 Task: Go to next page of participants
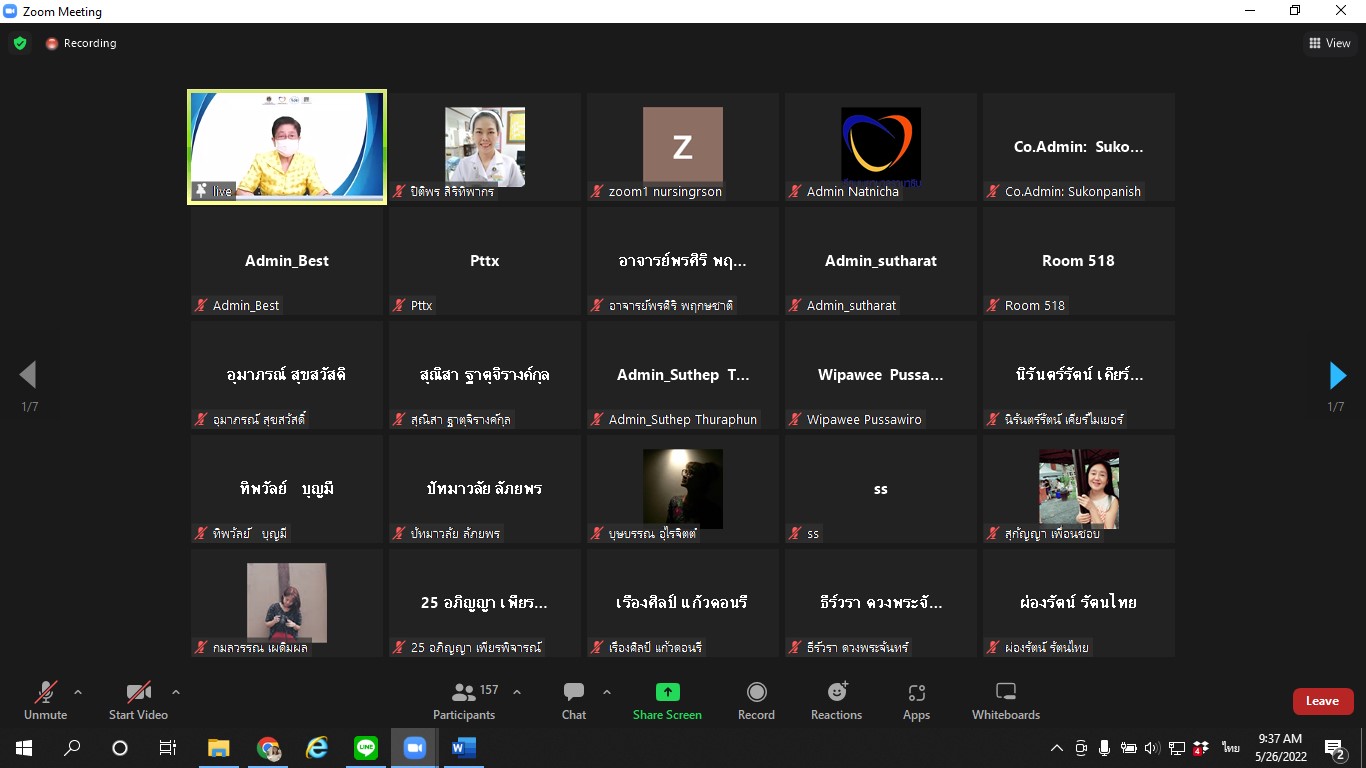coord(1337,375)
